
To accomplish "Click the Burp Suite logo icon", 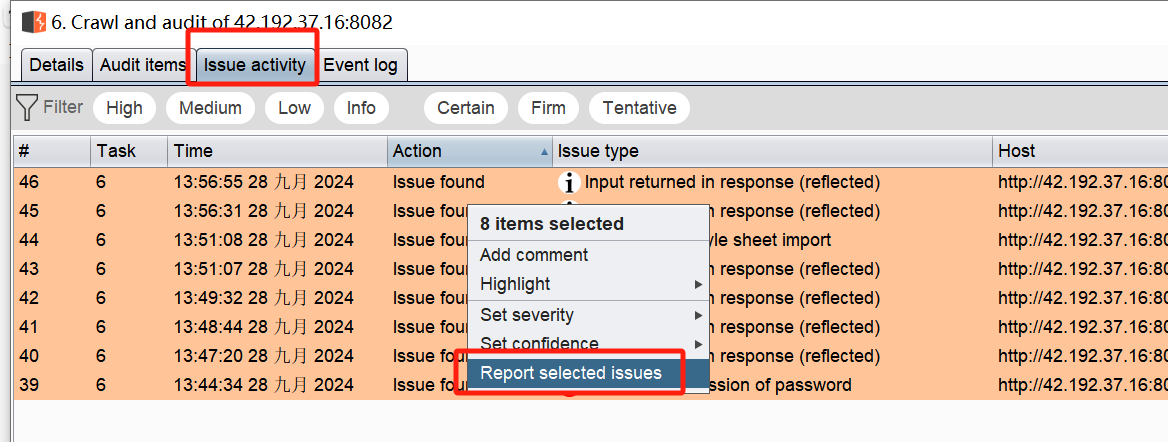I will (34, 22).
